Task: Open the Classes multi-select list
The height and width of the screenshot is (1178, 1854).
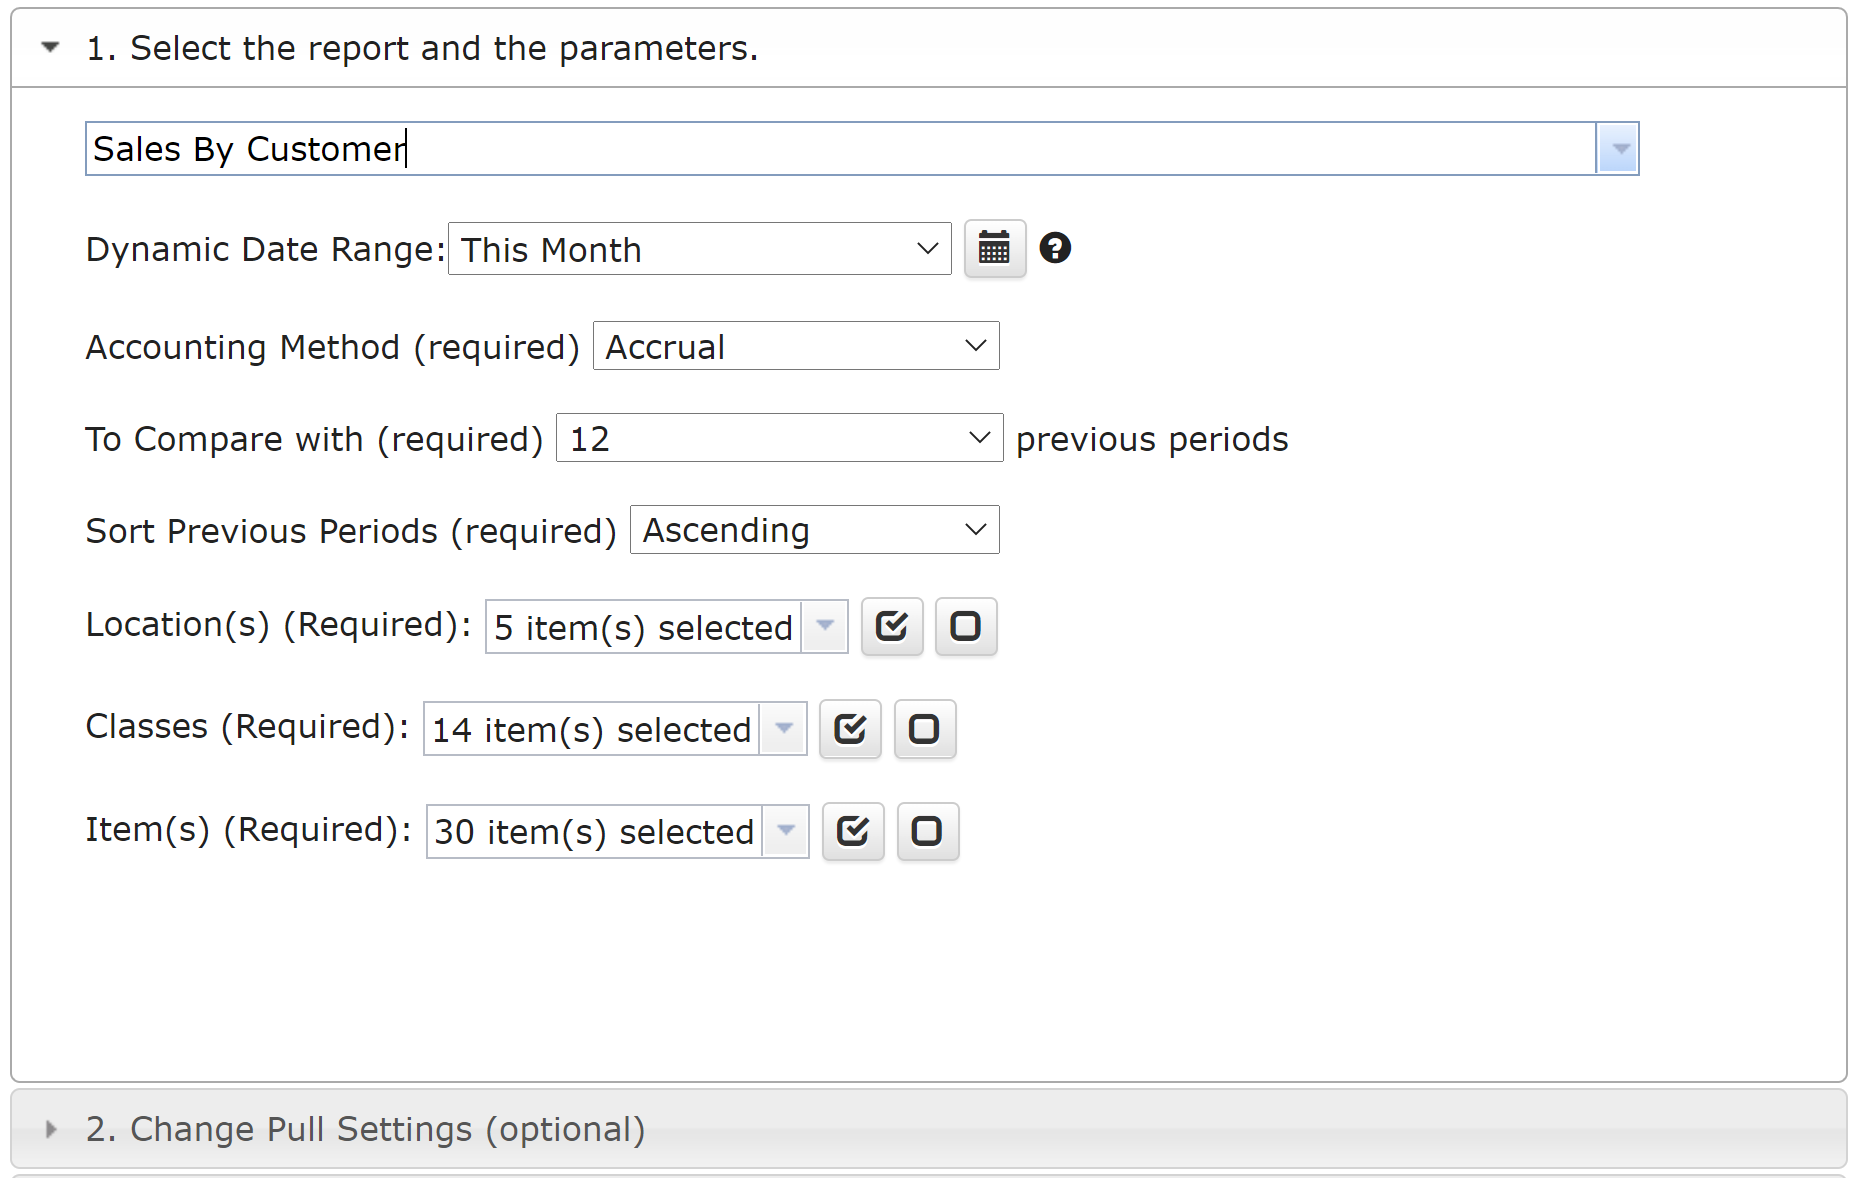Action: tap(784, 729)
